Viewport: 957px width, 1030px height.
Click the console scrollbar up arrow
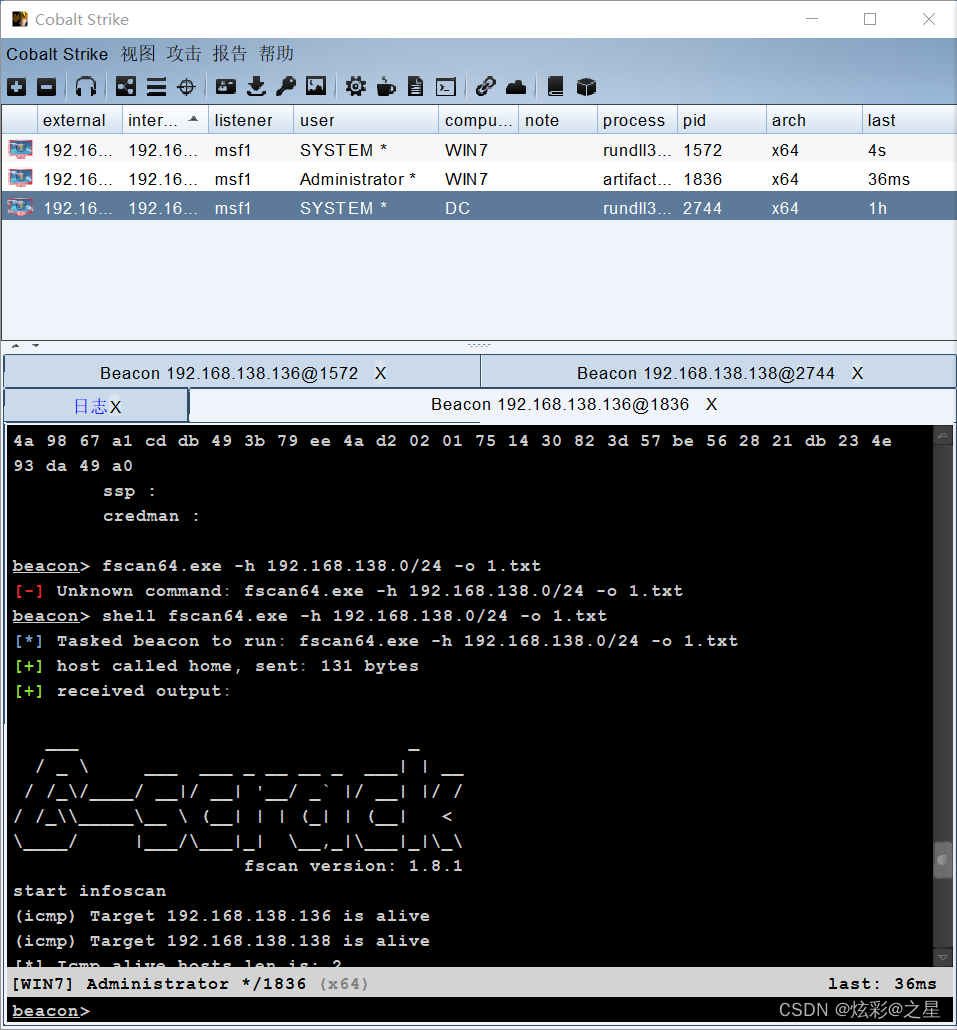(943, 435)
